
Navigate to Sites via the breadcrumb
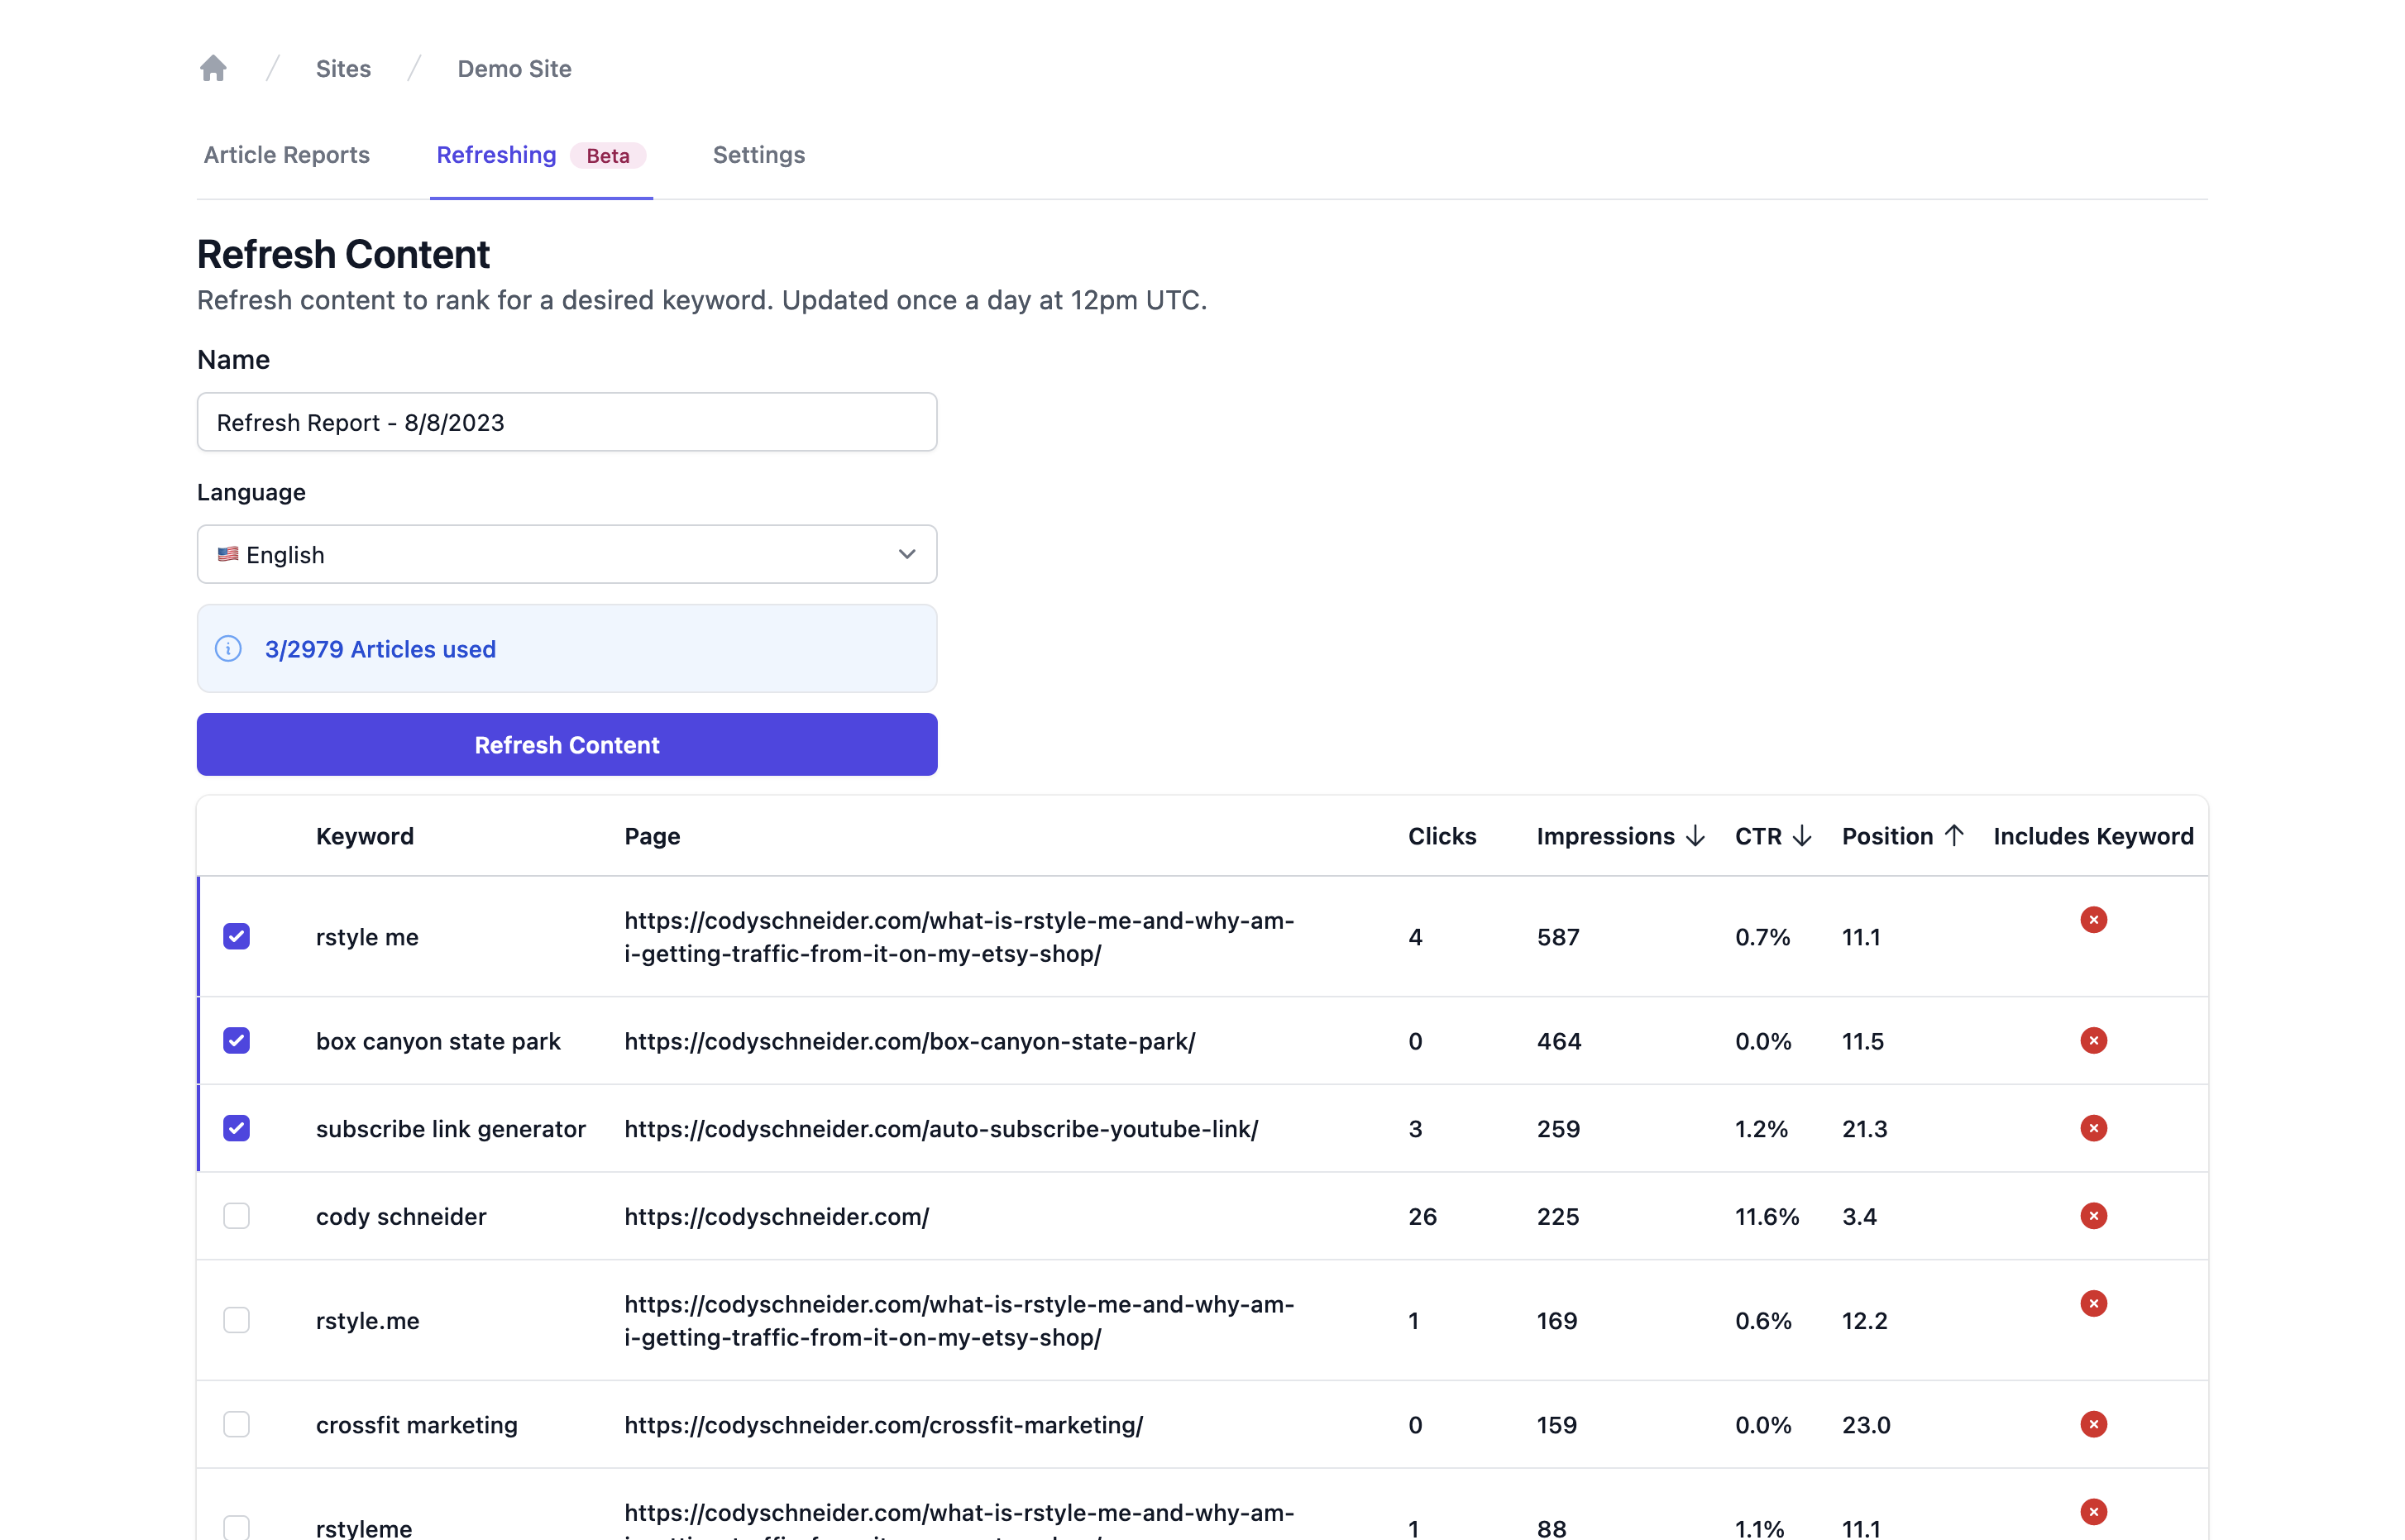tap(343, 68)
